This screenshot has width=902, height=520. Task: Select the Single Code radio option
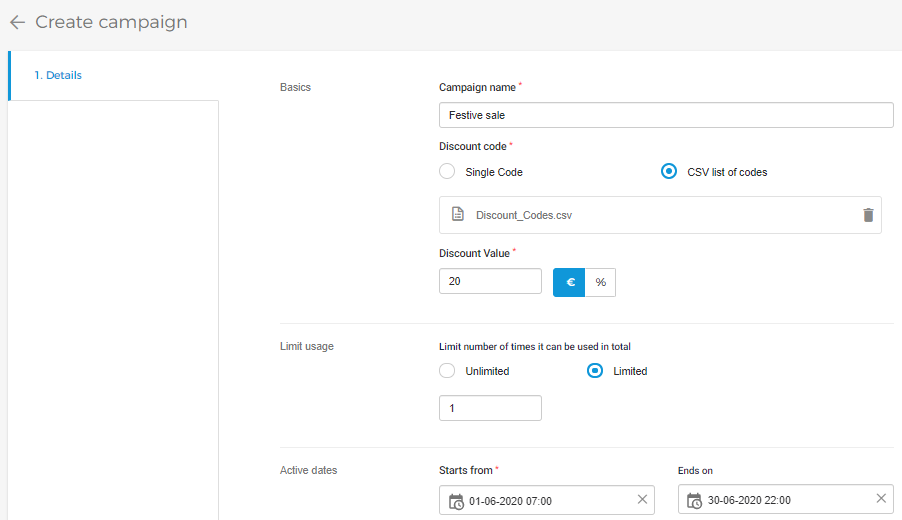448,172
